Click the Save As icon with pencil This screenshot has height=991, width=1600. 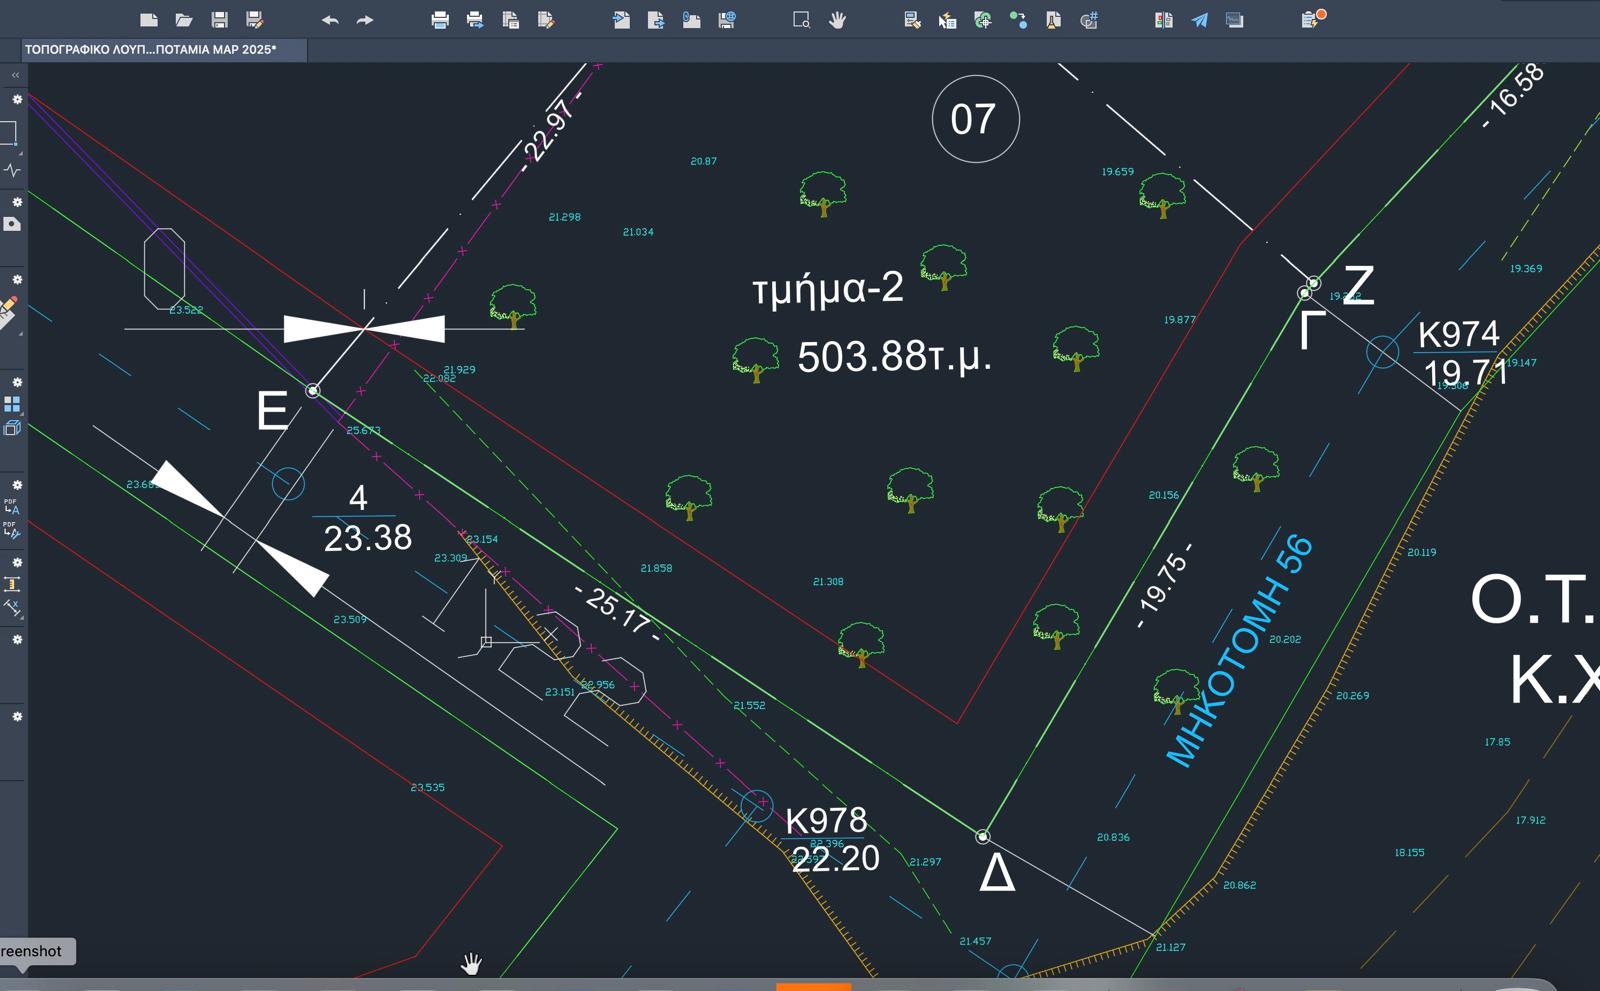255,20
